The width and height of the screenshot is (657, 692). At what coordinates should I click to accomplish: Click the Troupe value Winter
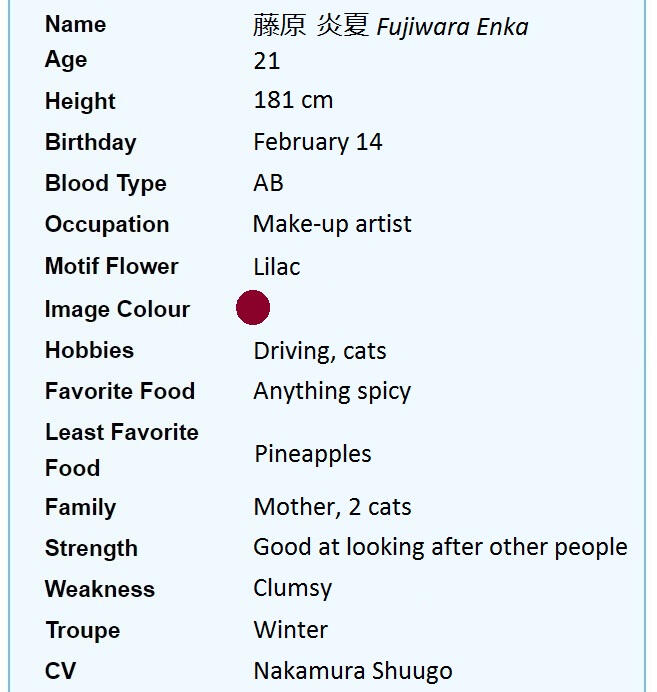point(290,630)
